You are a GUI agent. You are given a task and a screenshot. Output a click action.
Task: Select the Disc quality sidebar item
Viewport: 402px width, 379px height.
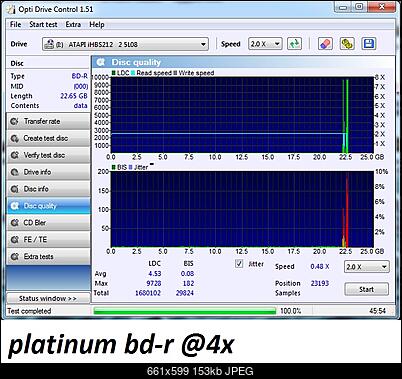48,206
